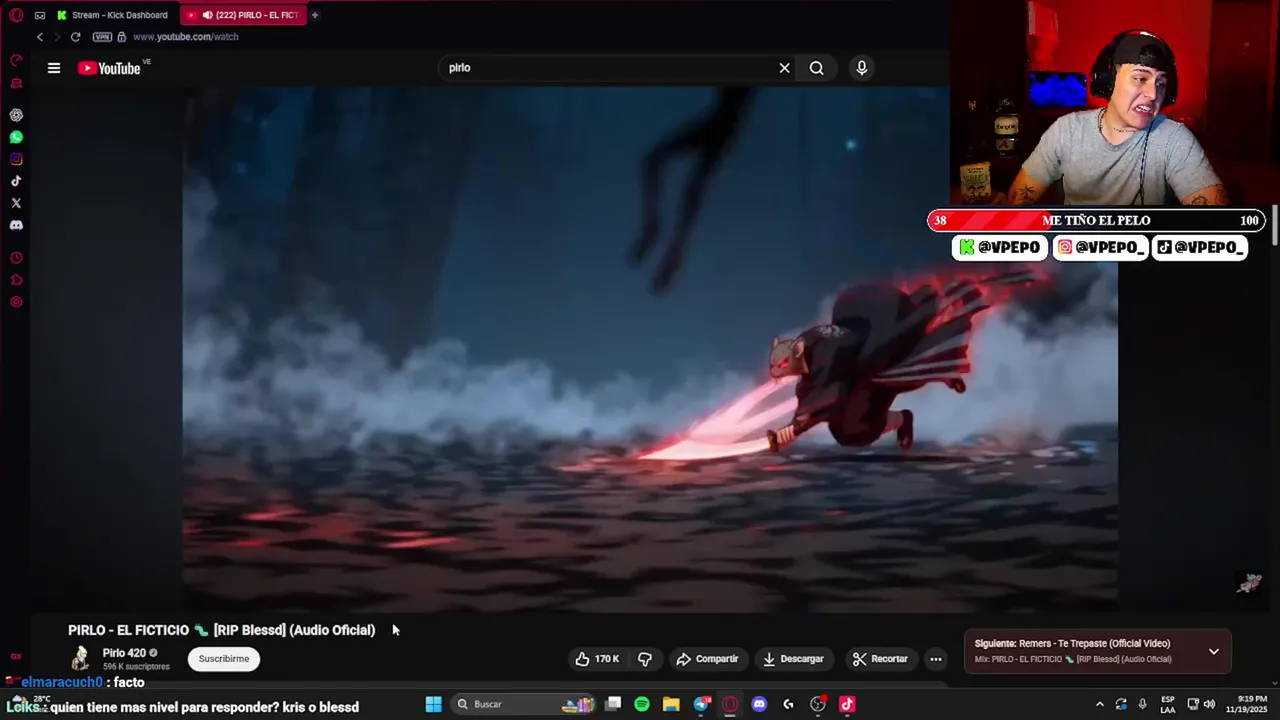Go back with browser back arrow

click(x=40, y=37)
